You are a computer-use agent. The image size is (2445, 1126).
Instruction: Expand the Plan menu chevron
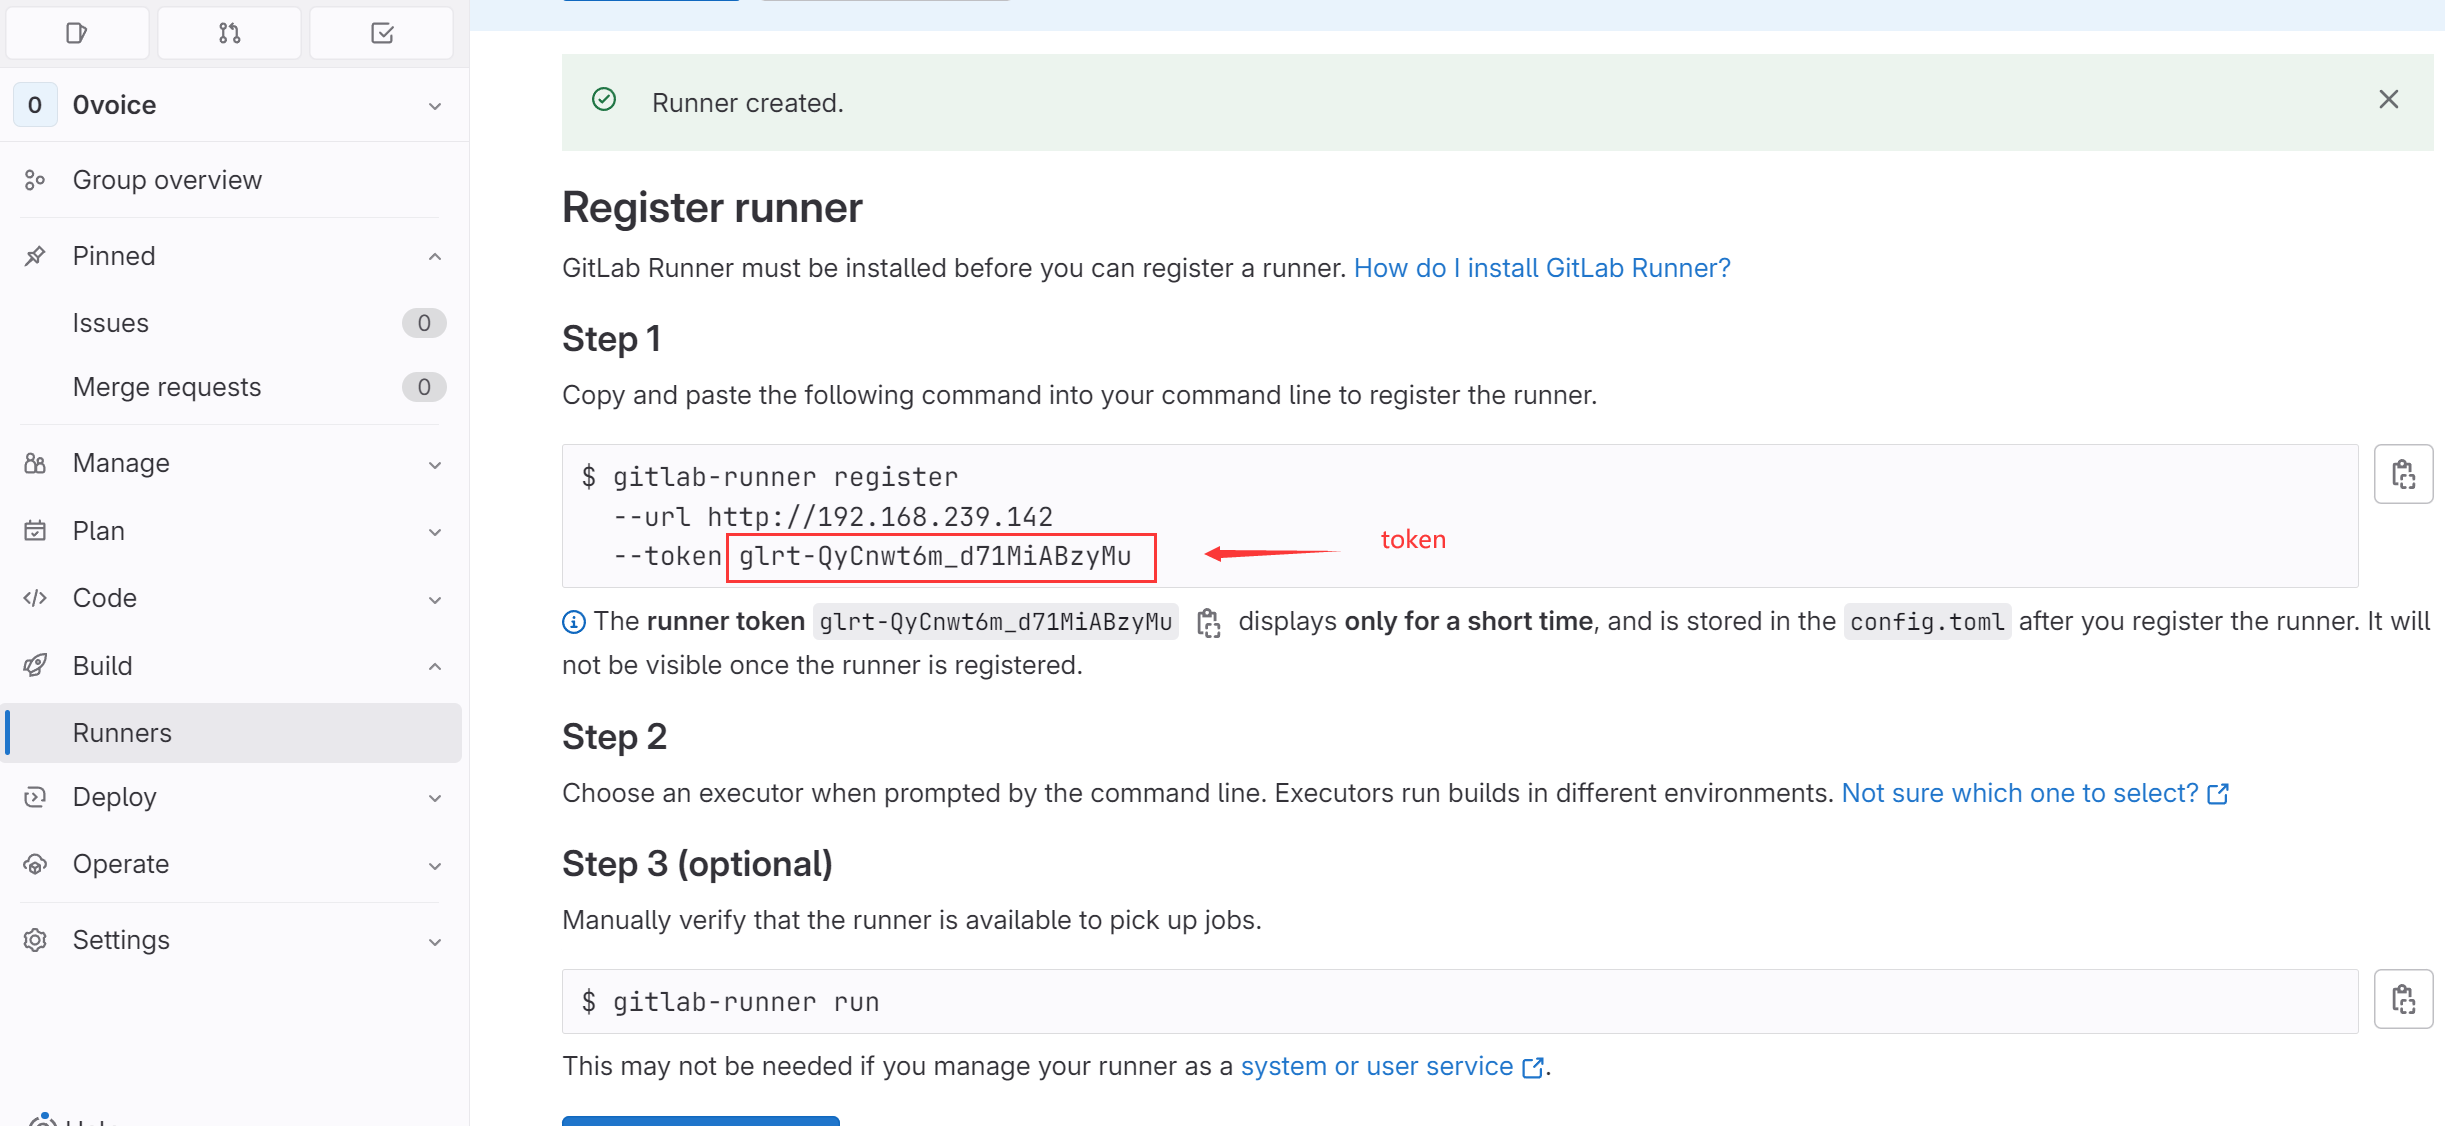pos(435,532)
